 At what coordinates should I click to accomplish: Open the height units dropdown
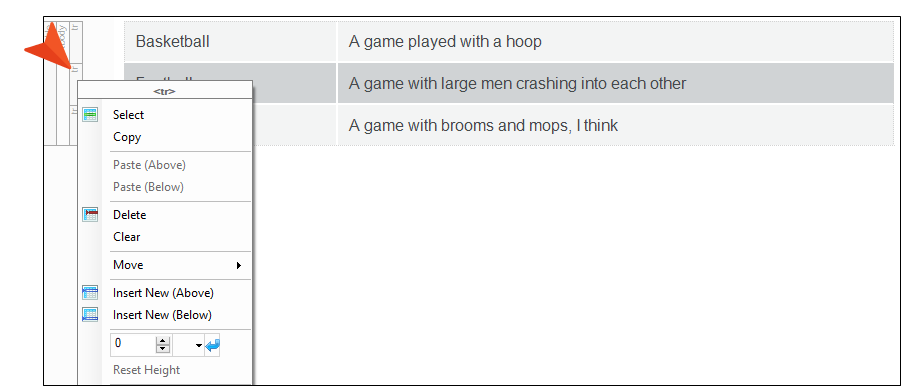click(x=189, y=345)
